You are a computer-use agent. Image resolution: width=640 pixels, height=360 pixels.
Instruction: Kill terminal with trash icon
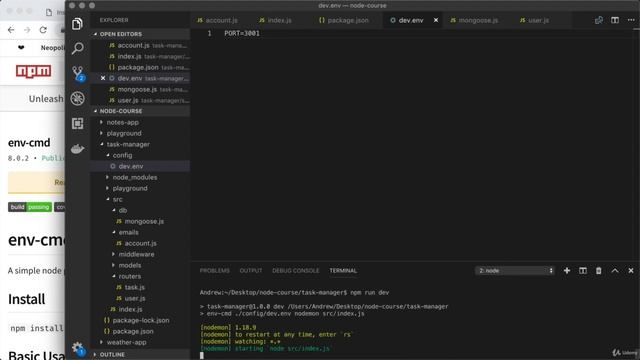click(x=598, y=271)
